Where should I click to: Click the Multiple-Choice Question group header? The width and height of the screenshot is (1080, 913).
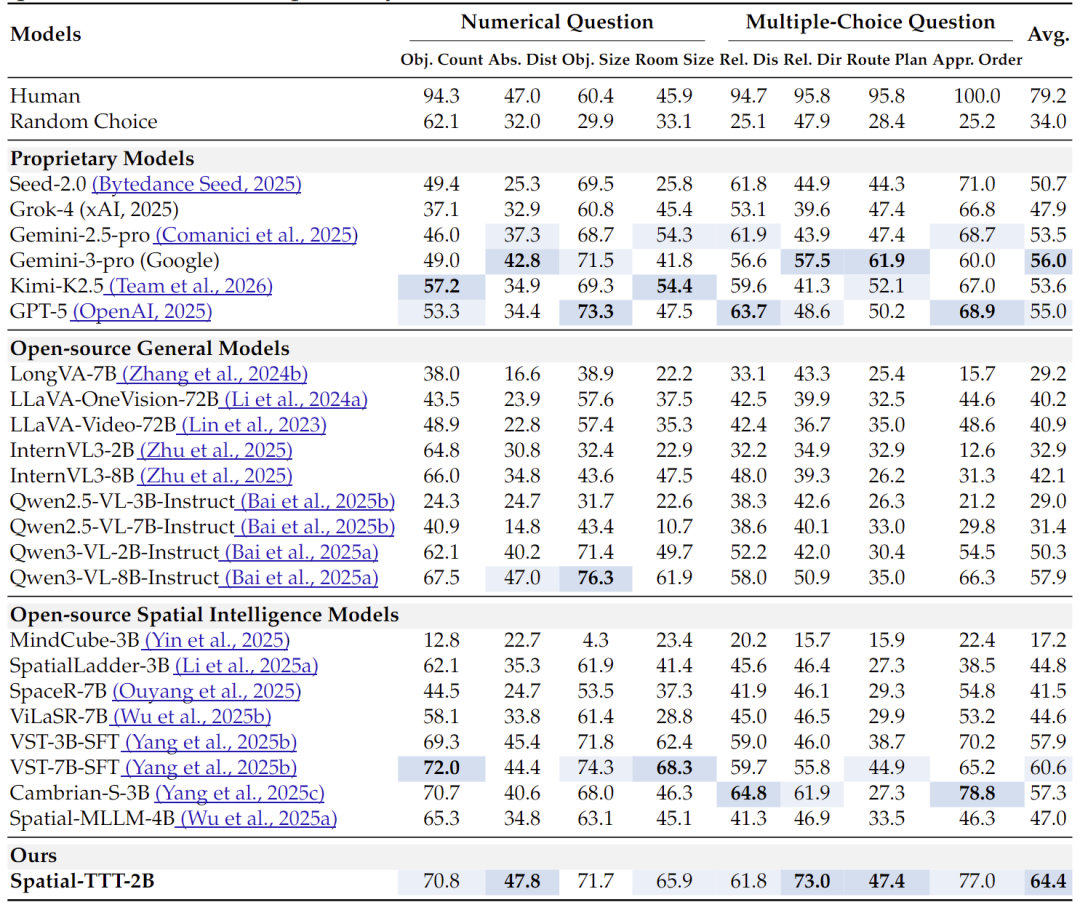click(x=871, y=23)
